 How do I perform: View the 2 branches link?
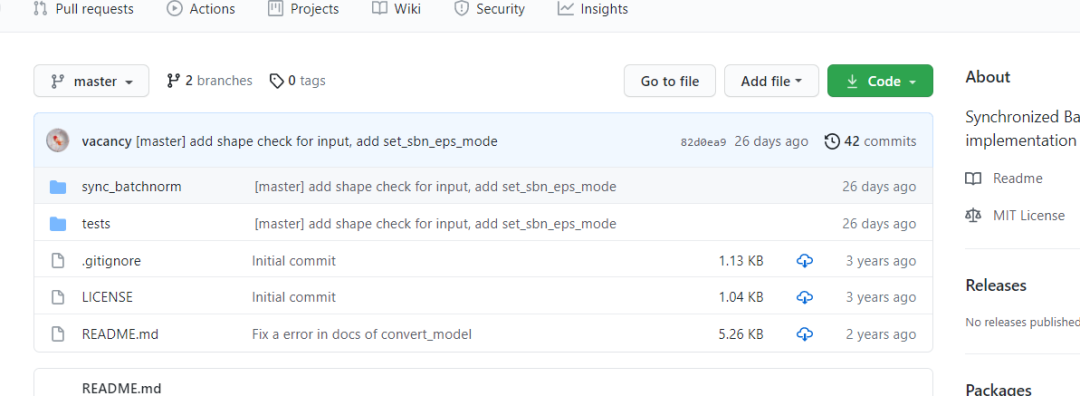(209, 81)
